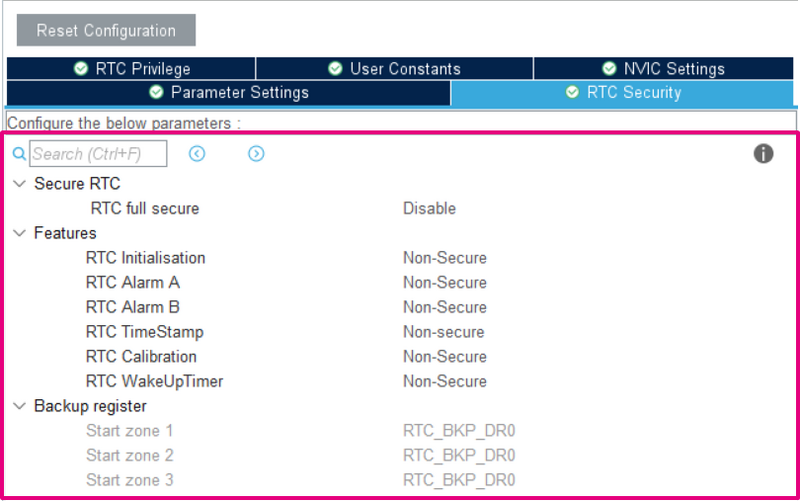Click the green check on NVIC Settings tab
The image size is (800, 501).
[609, 68]
